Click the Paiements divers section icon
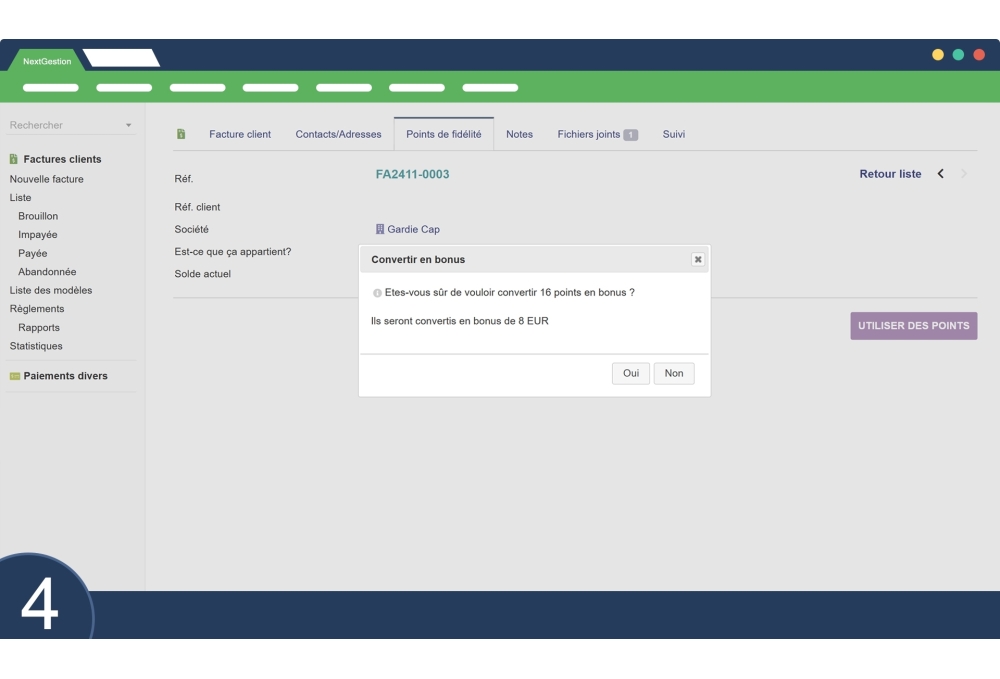Image resolution: width=1000 pixels, height=679 pixels. click(14, 376)
